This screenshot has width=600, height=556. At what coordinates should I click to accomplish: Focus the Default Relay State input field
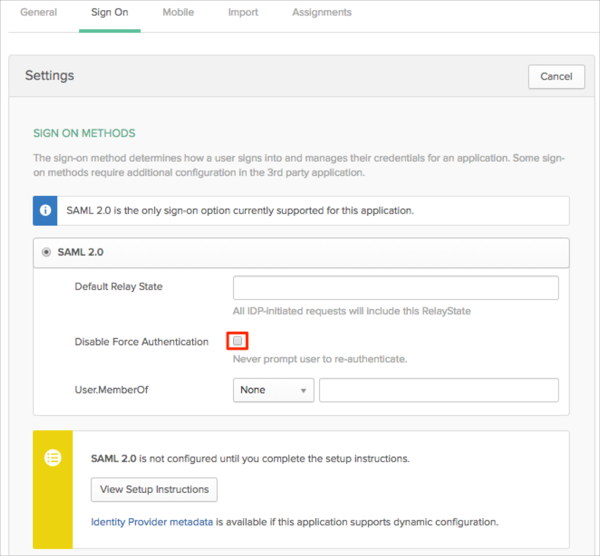[395, 288]
